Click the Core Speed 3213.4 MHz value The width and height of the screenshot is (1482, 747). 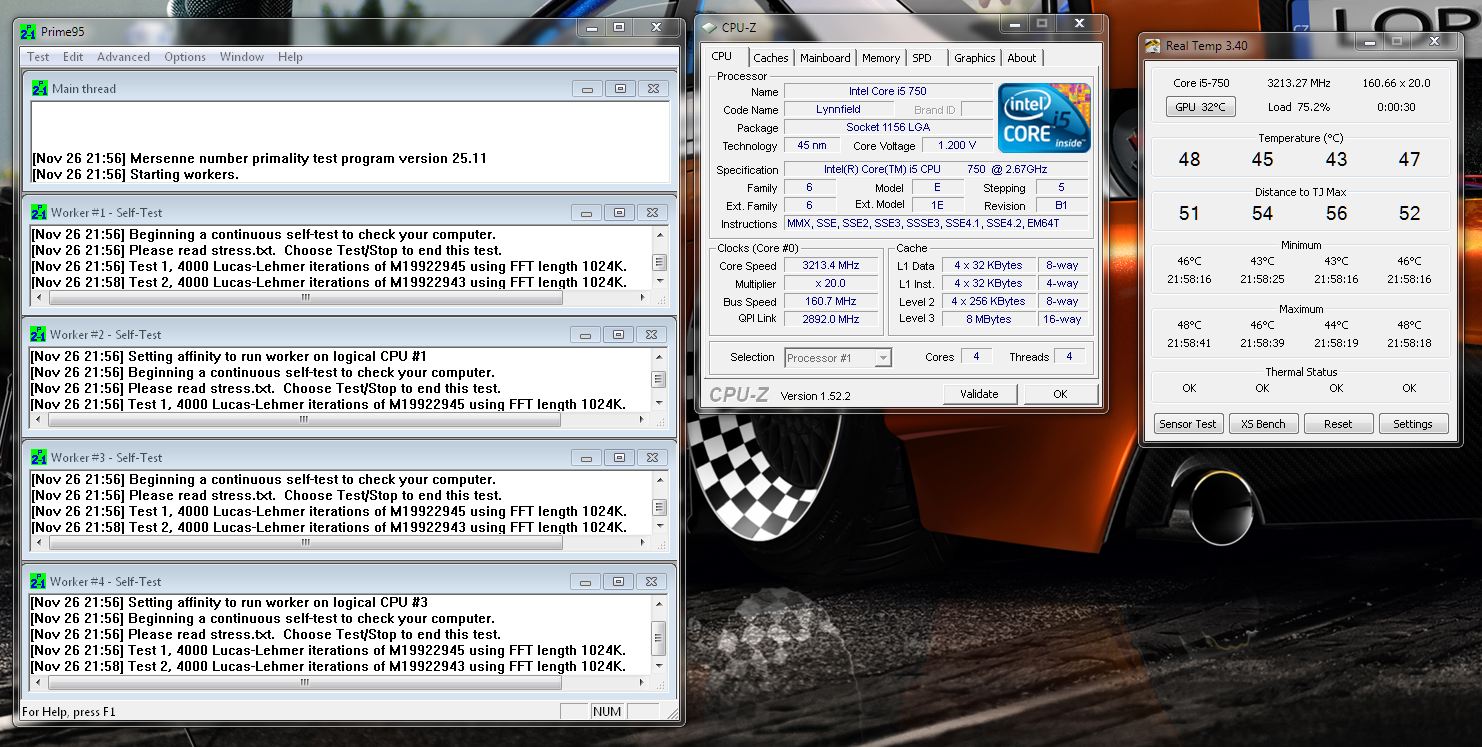(830, 265)
